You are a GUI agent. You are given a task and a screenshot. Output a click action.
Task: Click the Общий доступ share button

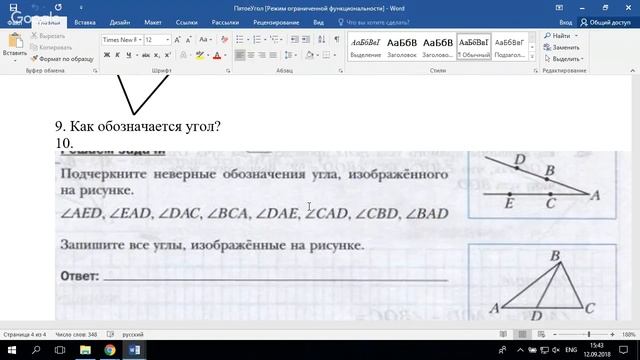click(x=606, y=22)
